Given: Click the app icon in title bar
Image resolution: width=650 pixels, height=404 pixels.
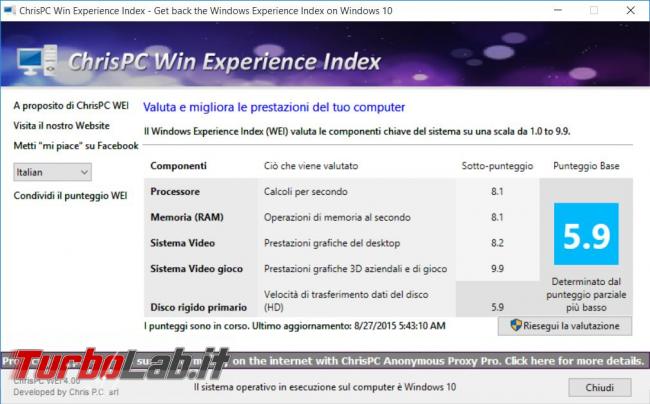Looking at the screenshot, I should (x=9, y=10).
